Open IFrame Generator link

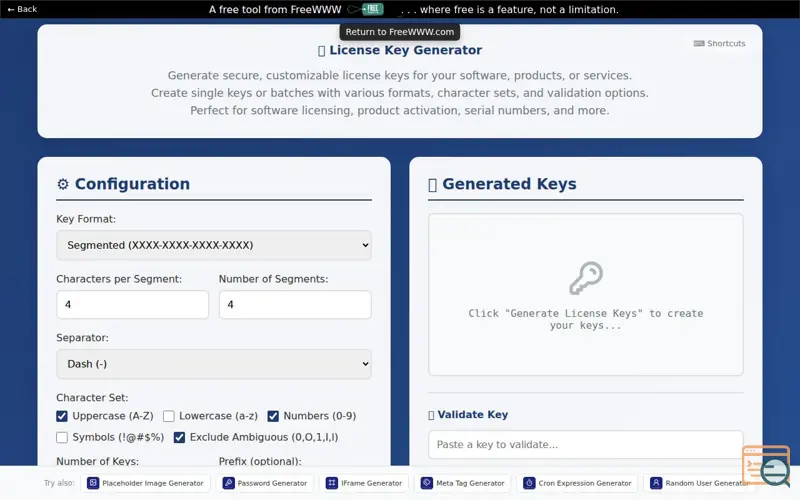pos(364,483)
